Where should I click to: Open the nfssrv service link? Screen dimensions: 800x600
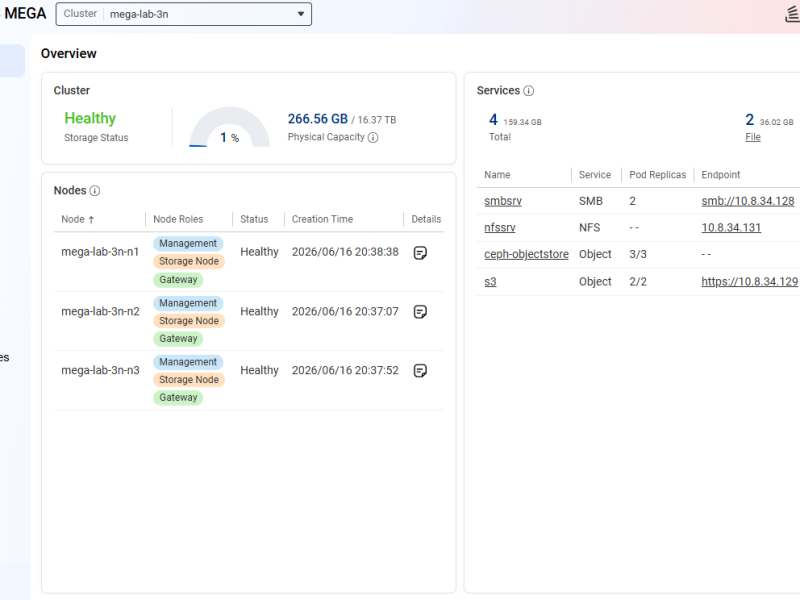[500, 228]
